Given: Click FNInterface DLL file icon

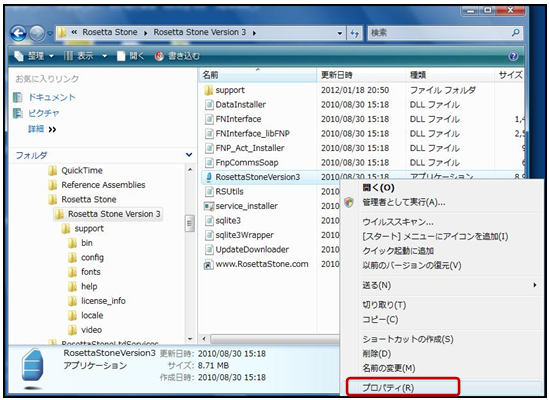Looking at the screenshot, I should 209,119.
